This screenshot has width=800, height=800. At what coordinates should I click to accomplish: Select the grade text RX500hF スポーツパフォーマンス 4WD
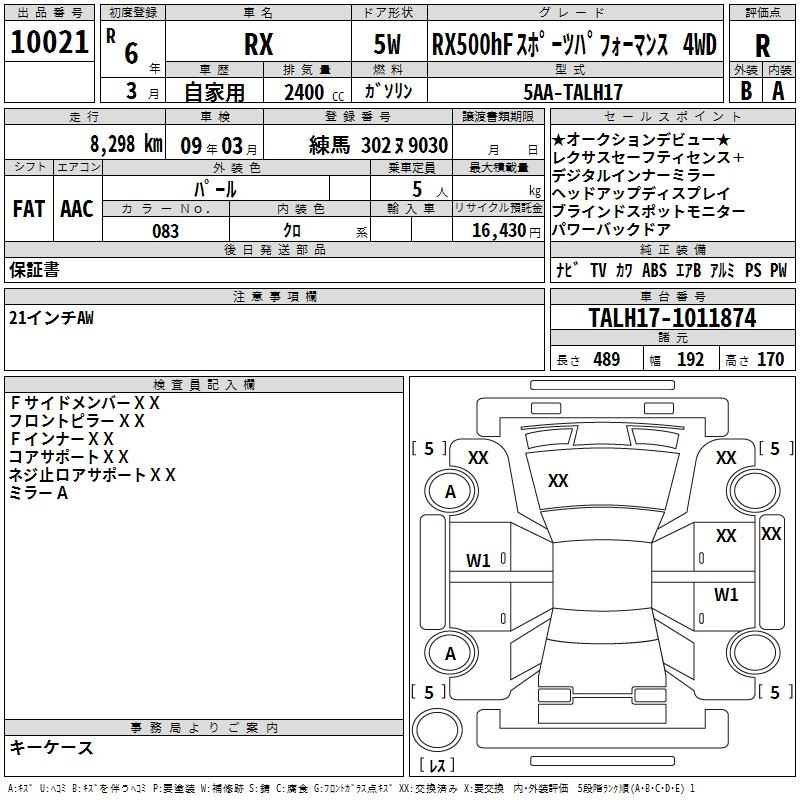pyautogui.click(x=574, y=44)
